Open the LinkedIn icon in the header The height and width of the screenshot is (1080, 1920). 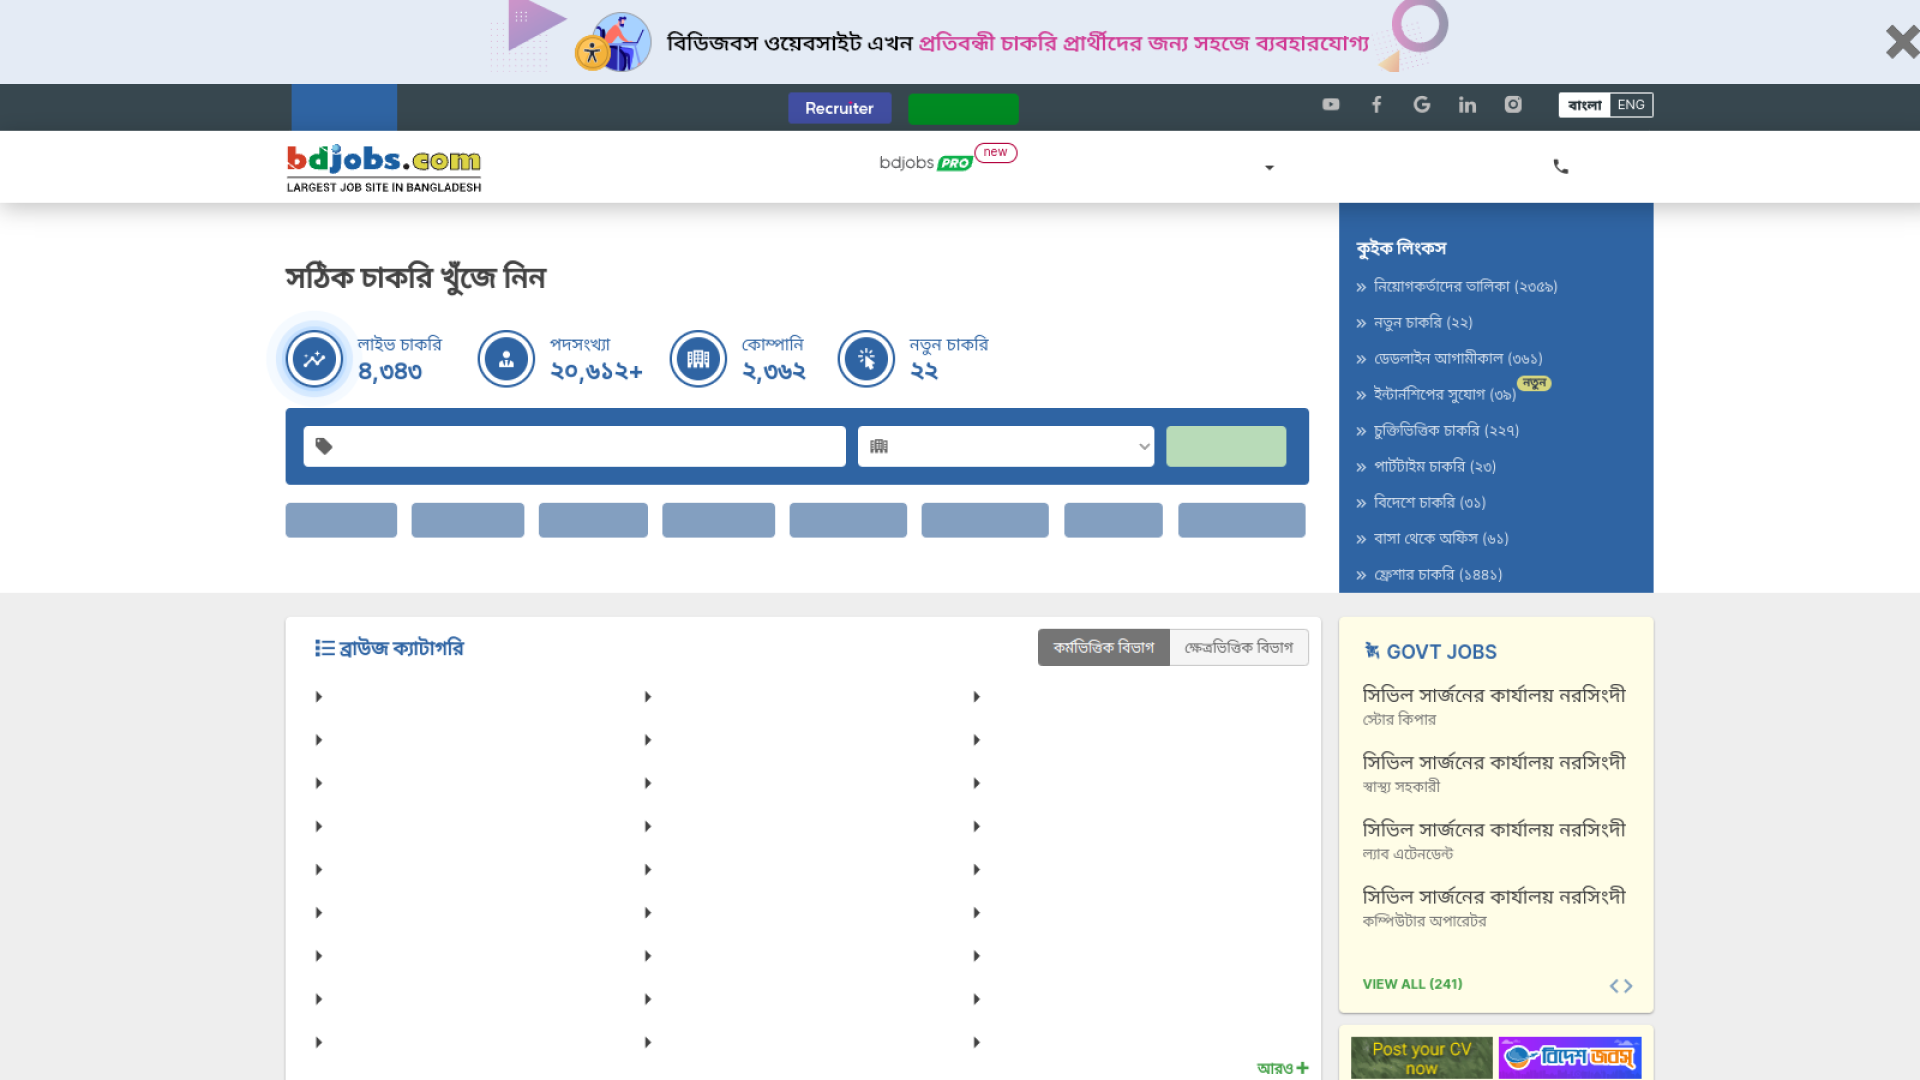1467,105
